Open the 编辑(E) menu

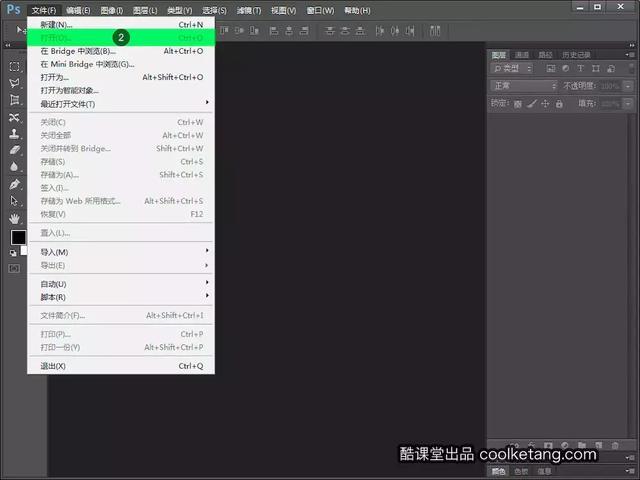[x=78, y=10]
